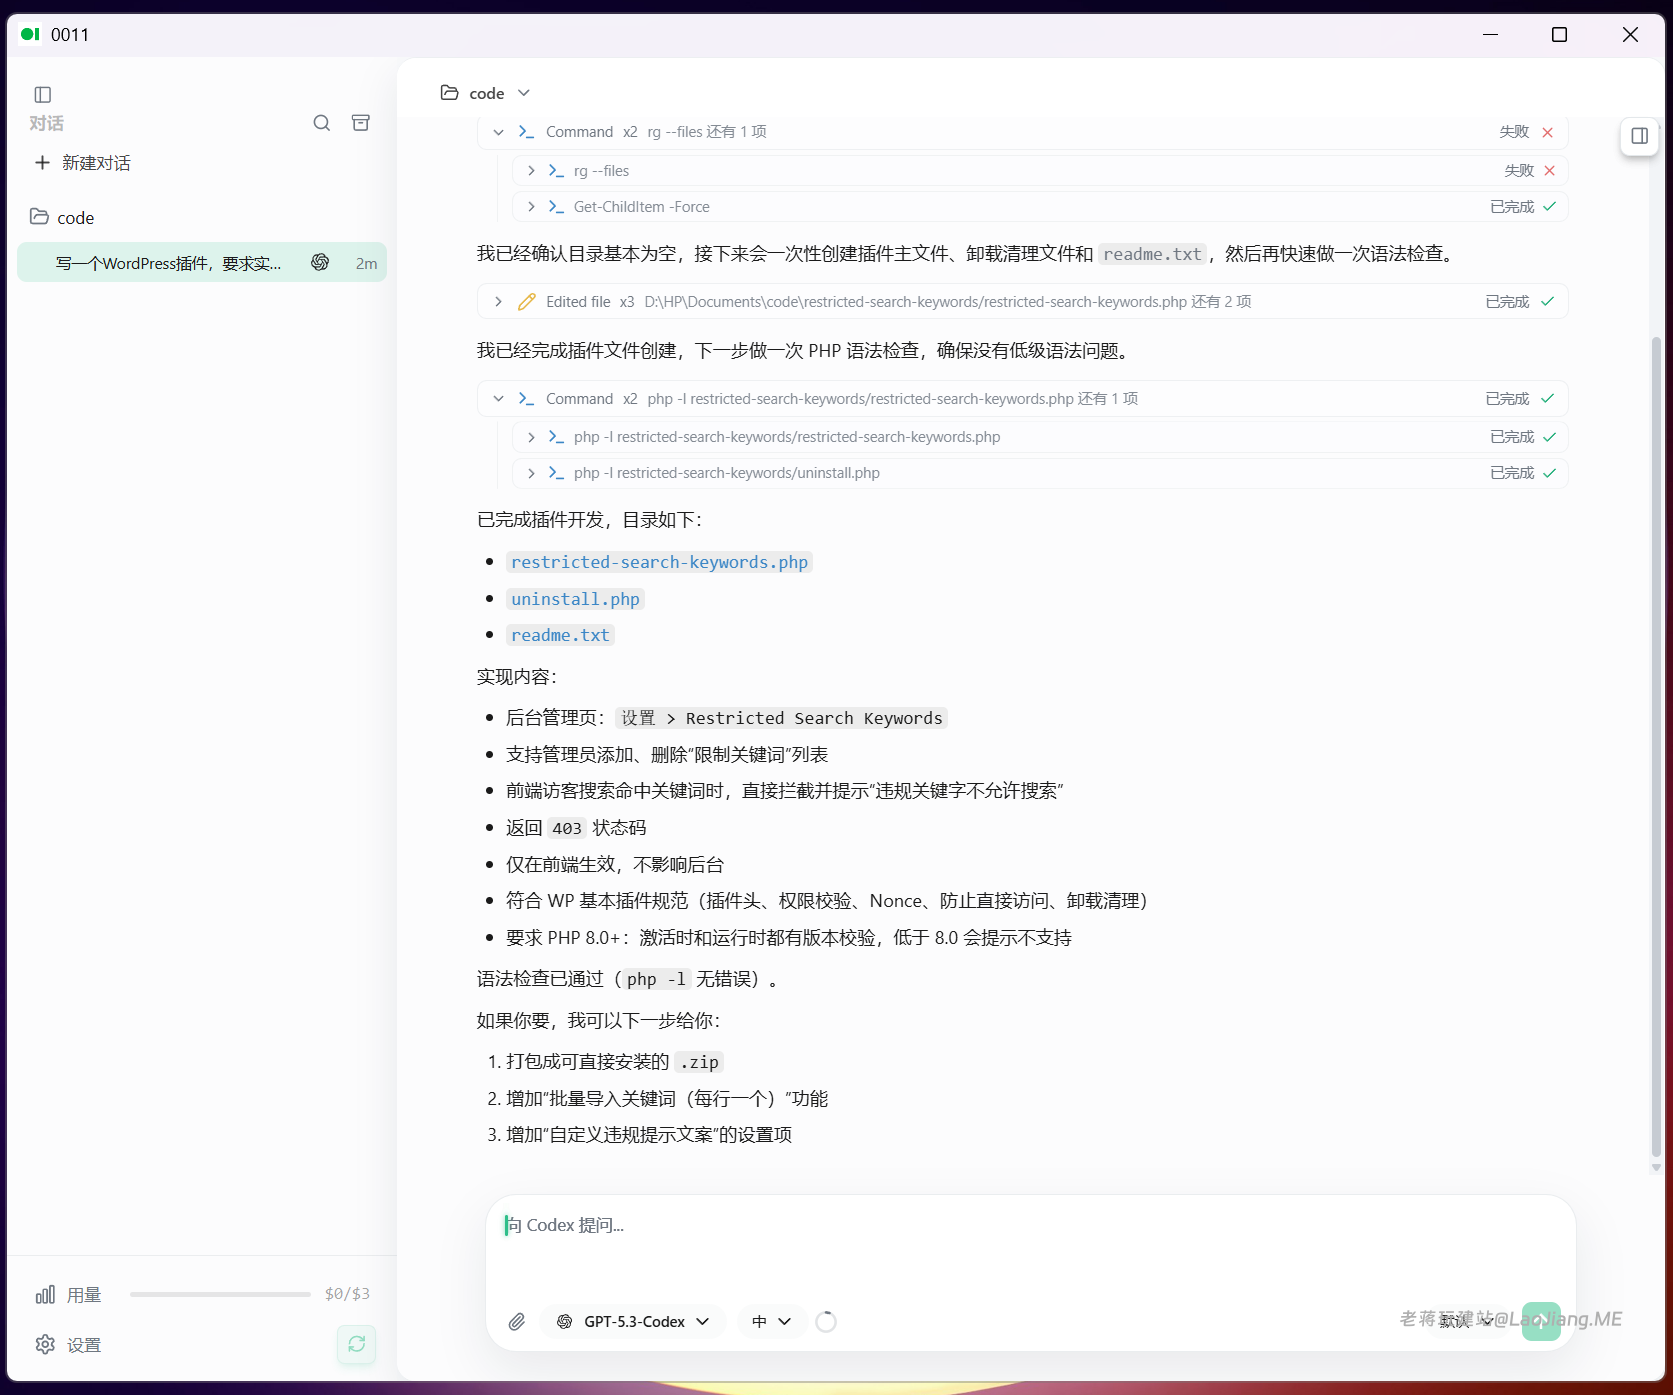Screen dimensions: 1673x1395
Task: Expand the Edited file x3 row
Action: pos(498,302)
